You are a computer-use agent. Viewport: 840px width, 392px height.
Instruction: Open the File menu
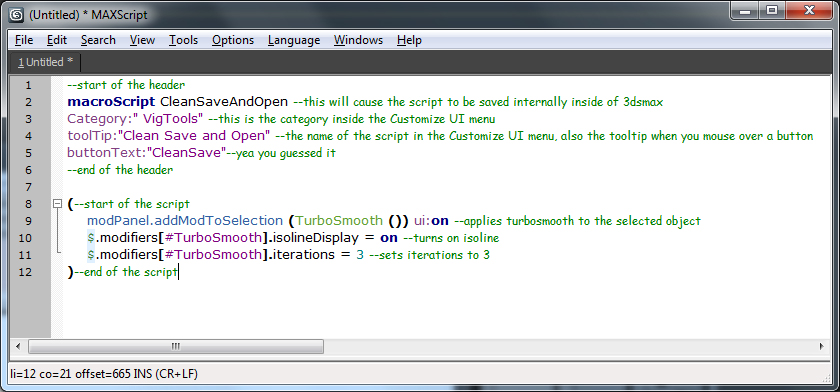24,40
